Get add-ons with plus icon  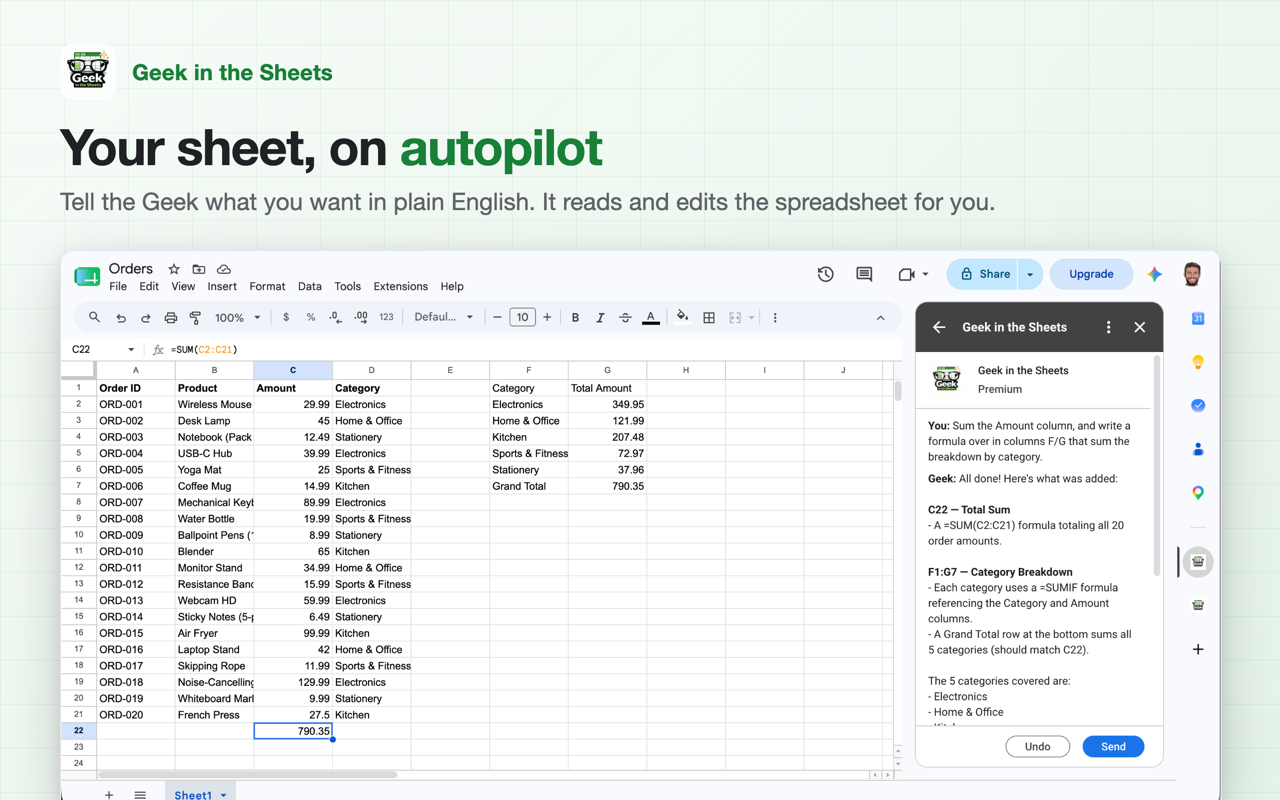click(1198, 649)
